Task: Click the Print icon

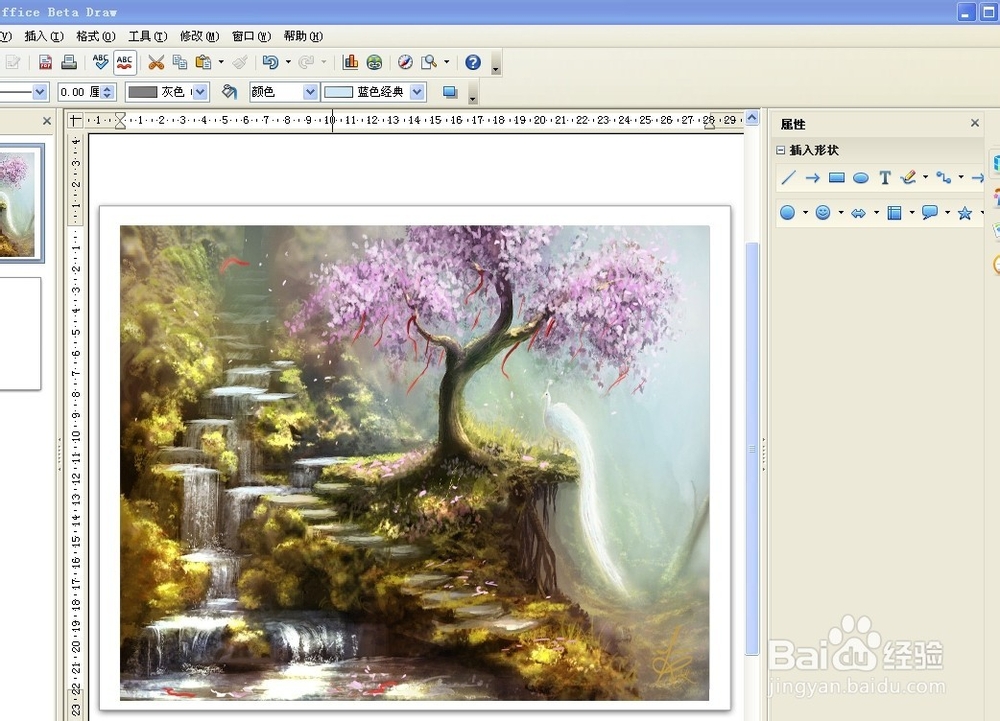Action: (x=69, y=62)
